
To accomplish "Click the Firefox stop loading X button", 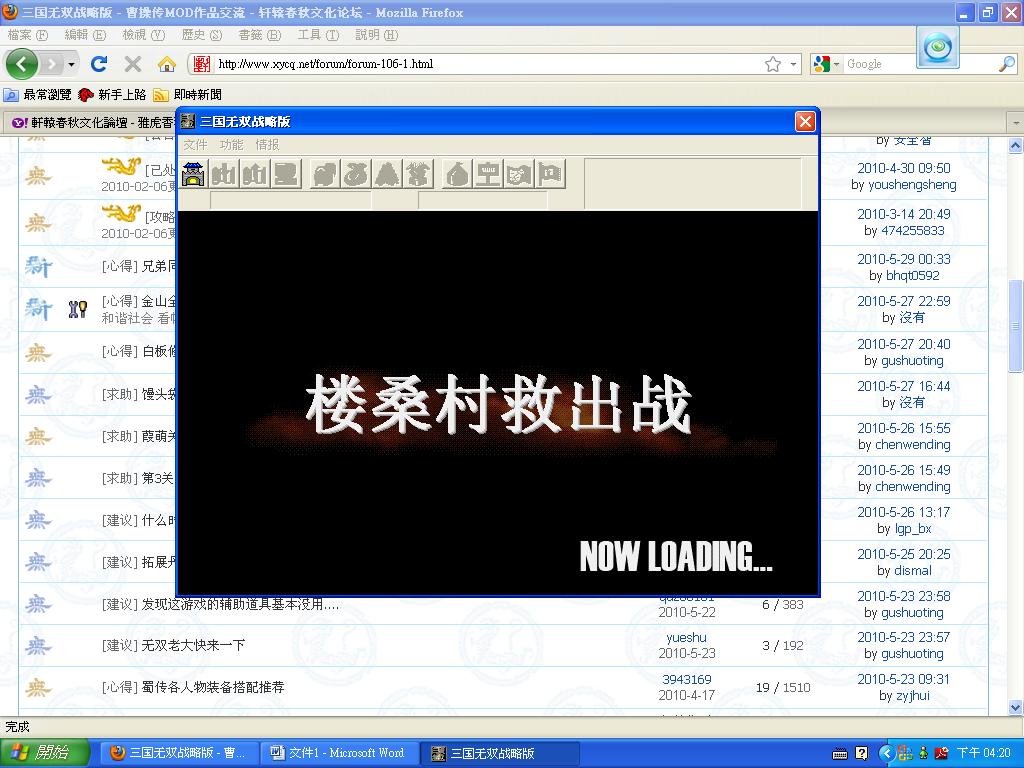I will pos(133,64).
